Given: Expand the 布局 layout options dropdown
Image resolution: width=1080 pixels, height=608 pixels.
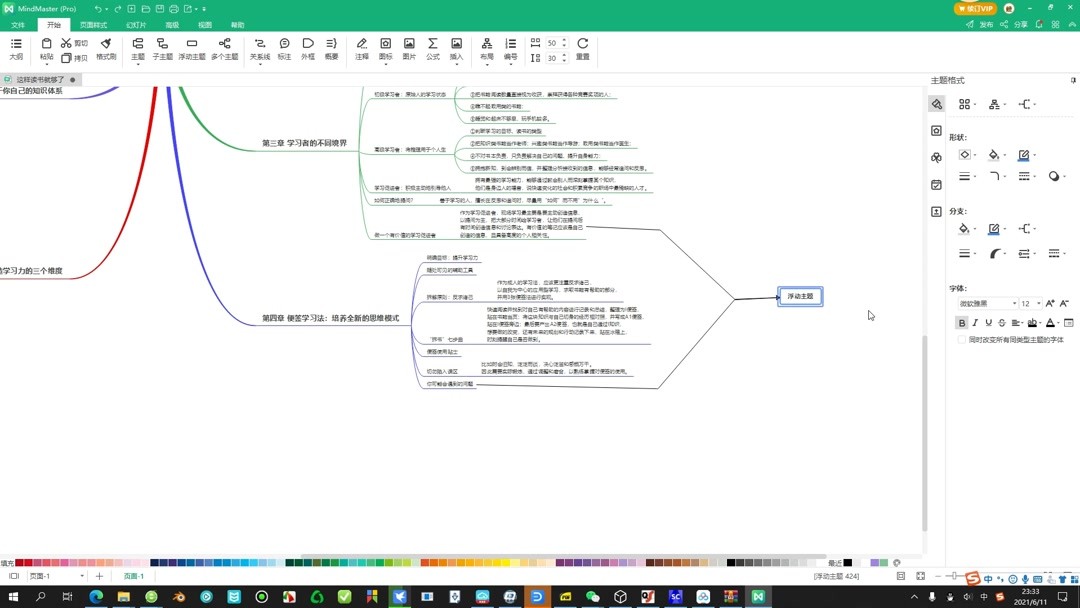Looking at the screenshot, I should tap(486, 62).
